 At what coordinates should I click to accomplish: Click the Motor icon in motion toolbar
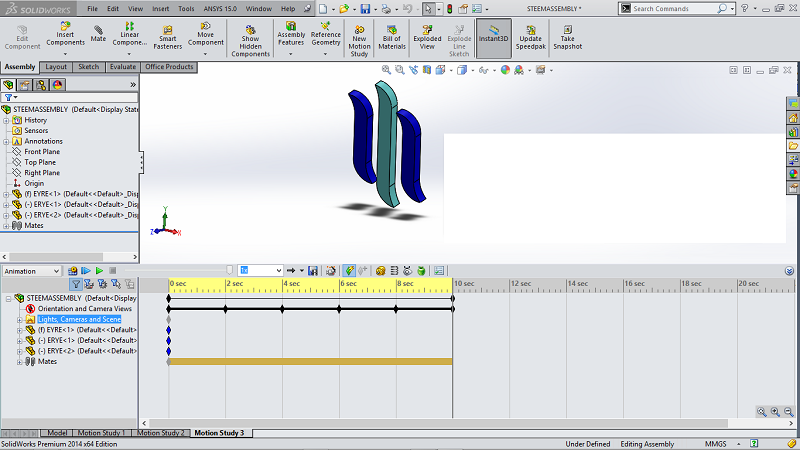click(380, 271)
